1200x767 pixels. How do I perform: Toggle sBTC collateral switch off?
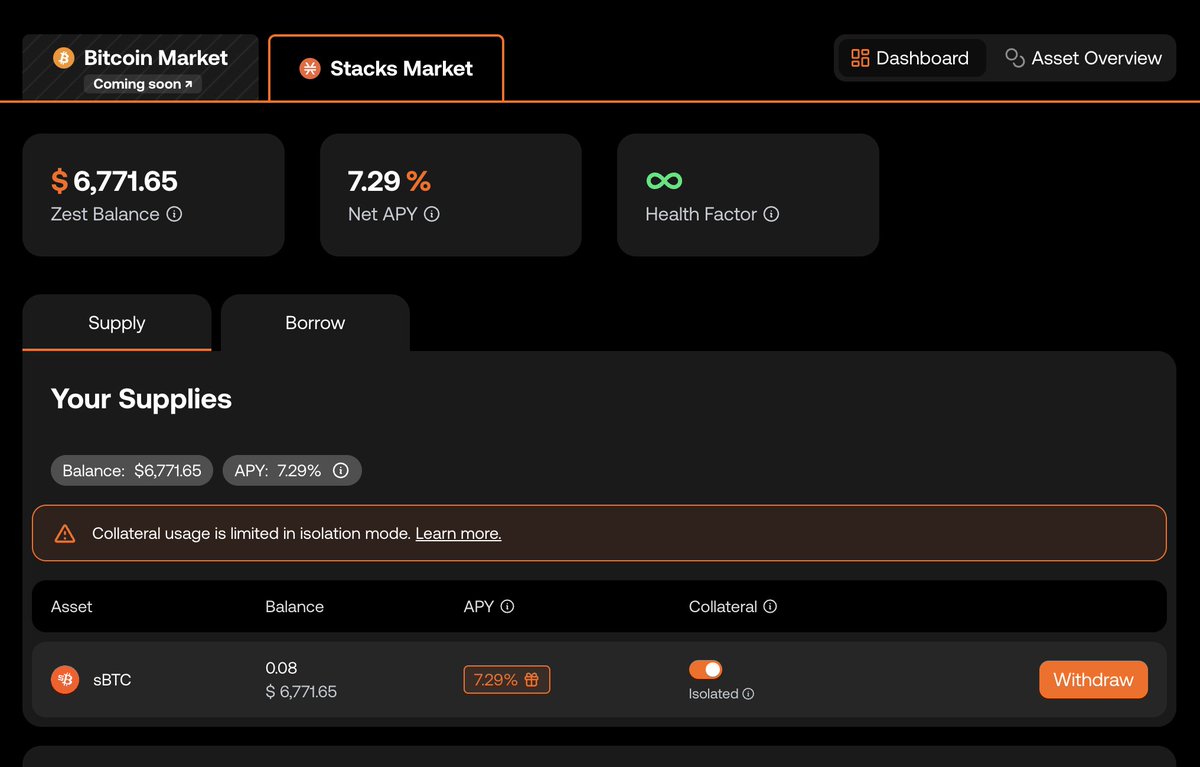706,669
